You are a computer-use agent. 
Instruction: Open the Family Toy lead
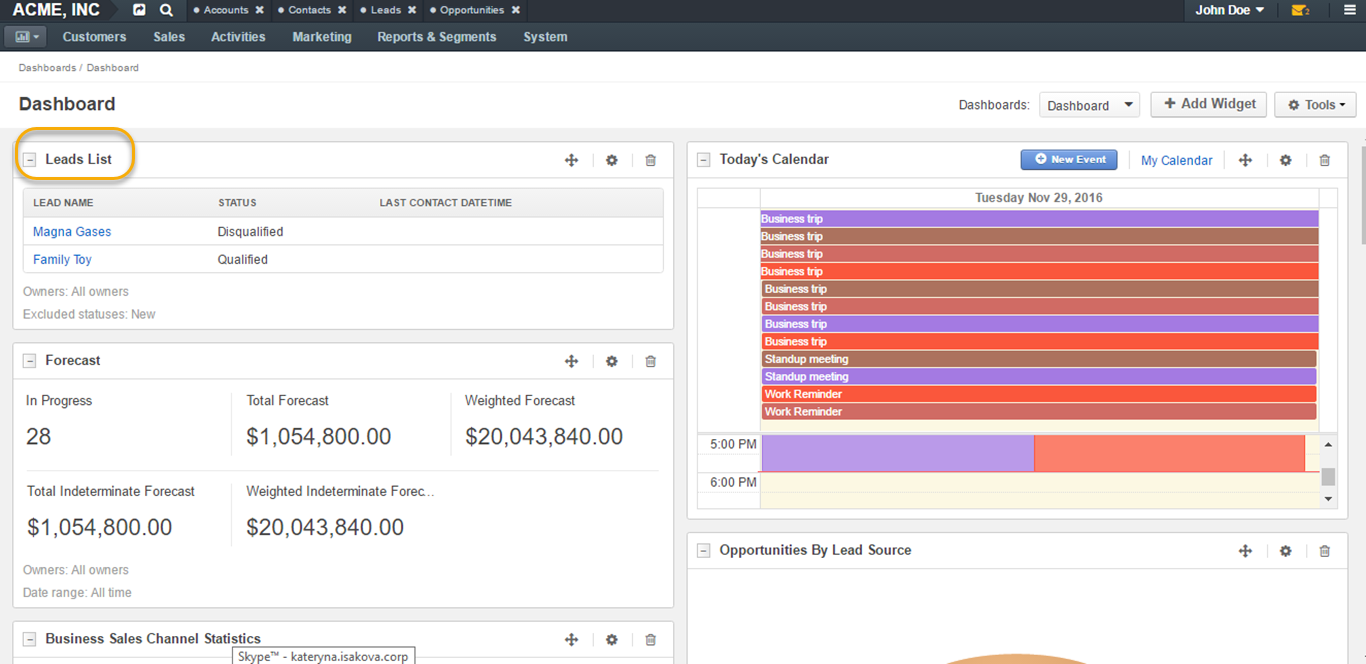(x=62, y=260)
